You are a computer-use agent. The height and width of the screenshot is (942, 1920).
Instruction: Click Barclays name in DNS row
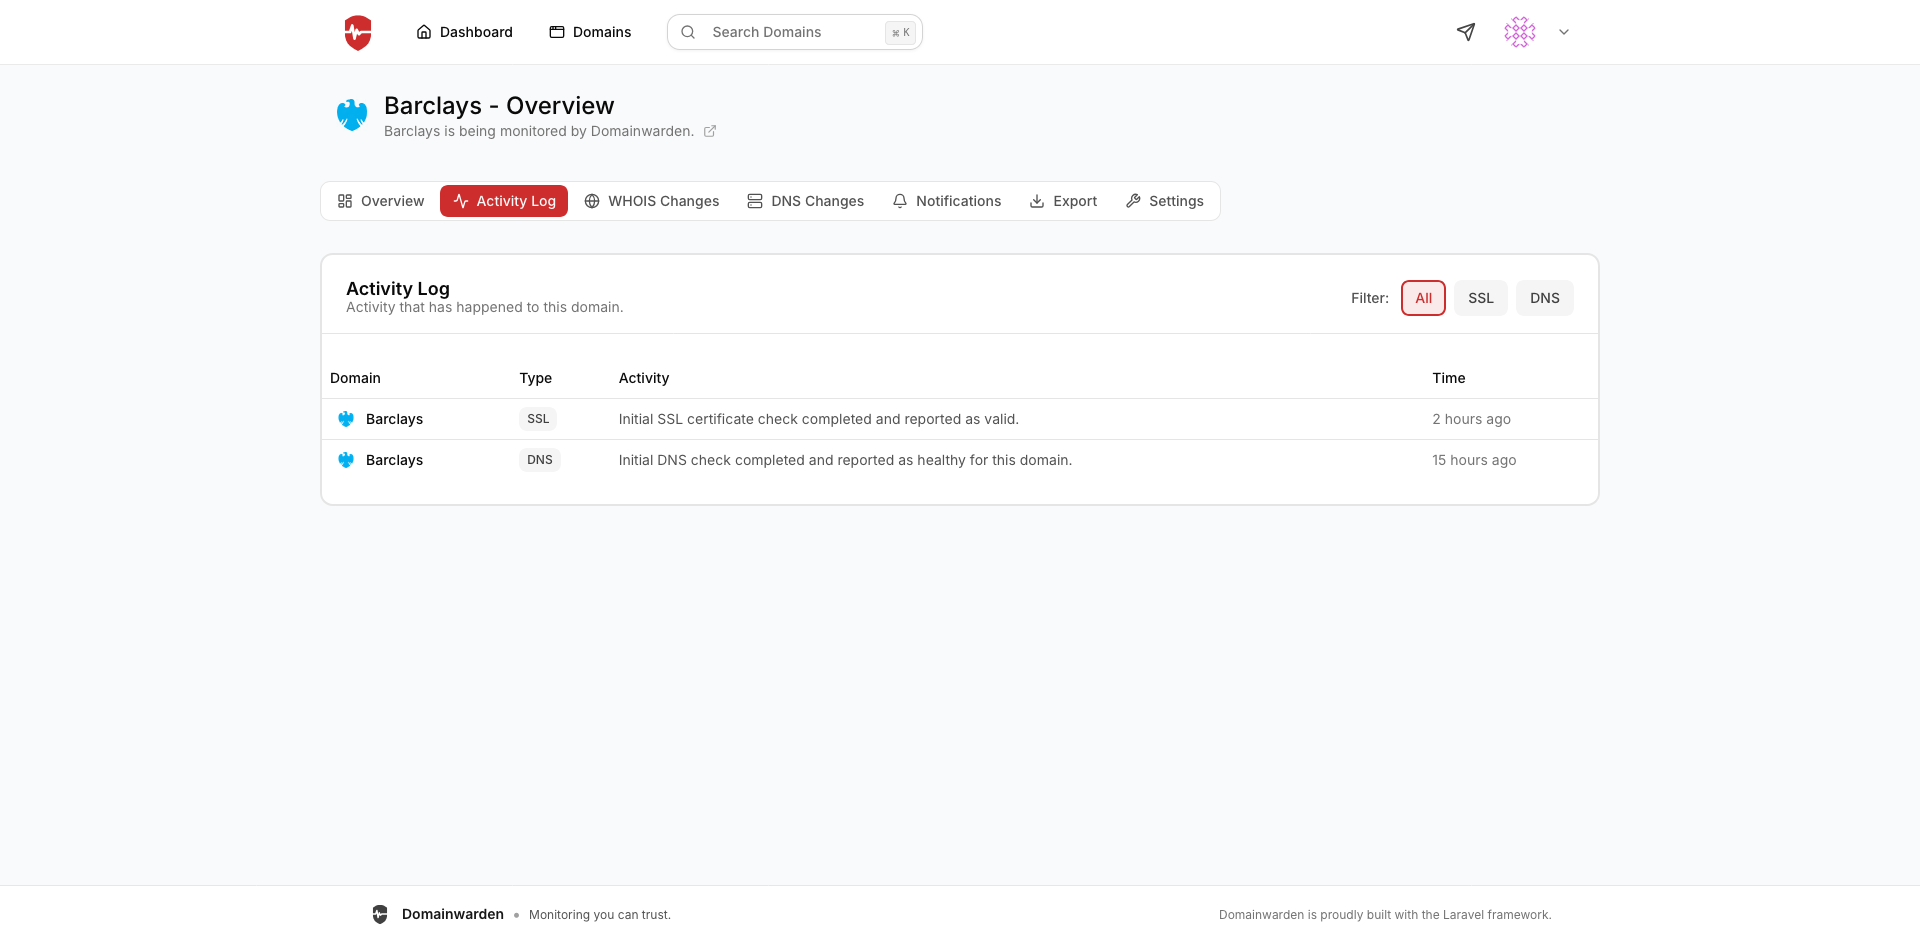click(x=394, y=460)
